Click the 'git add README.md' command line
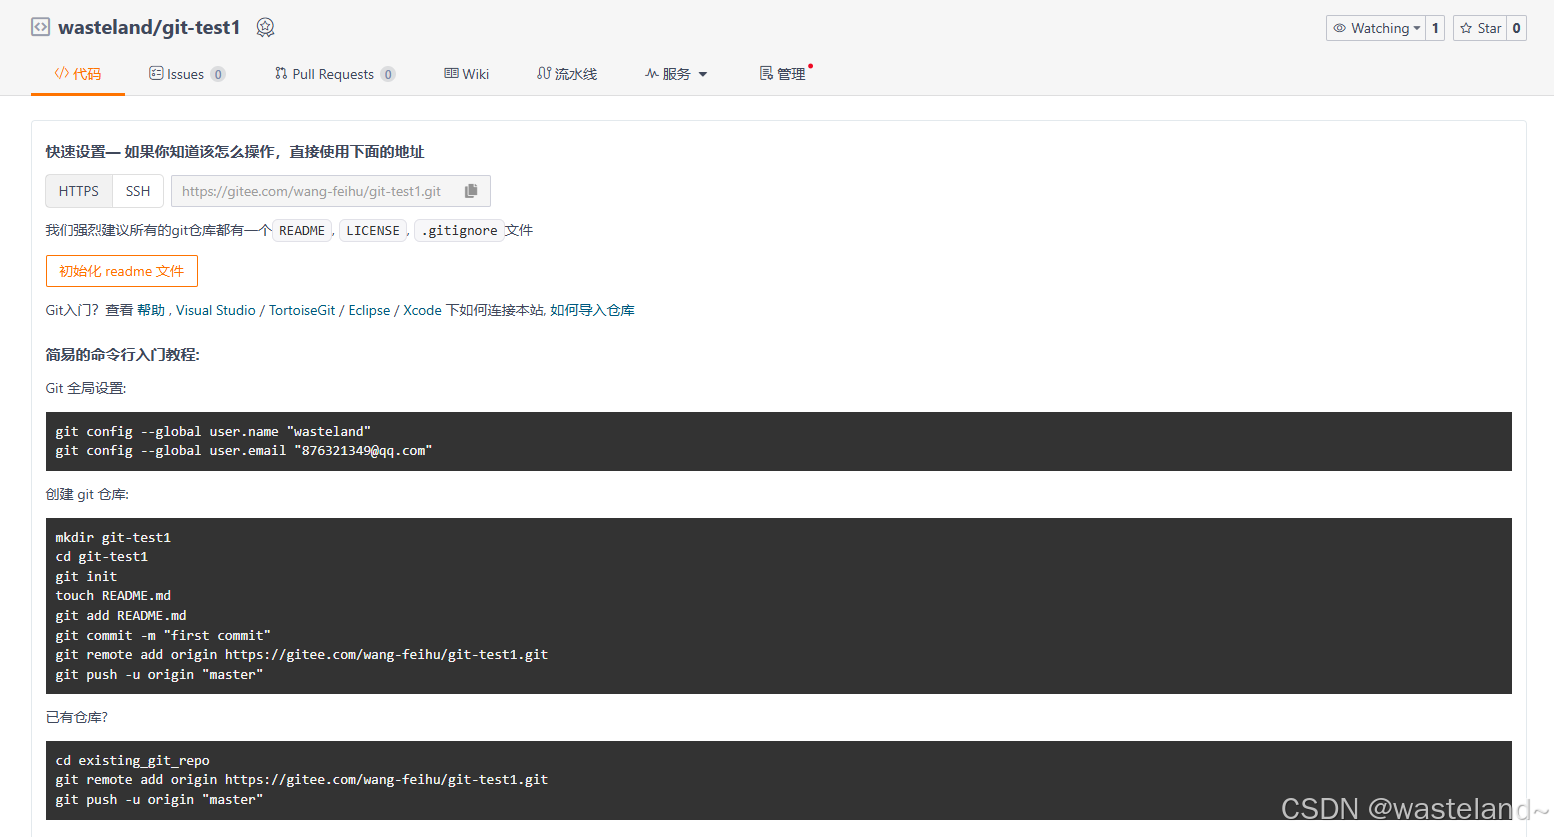 point(121,615)
